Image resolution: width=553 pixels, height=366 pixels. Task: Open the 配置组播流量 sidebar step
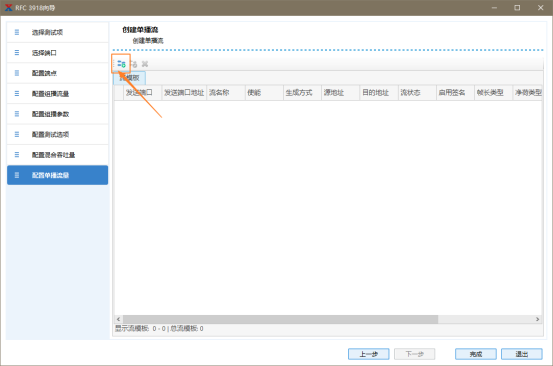click(57, 94)
